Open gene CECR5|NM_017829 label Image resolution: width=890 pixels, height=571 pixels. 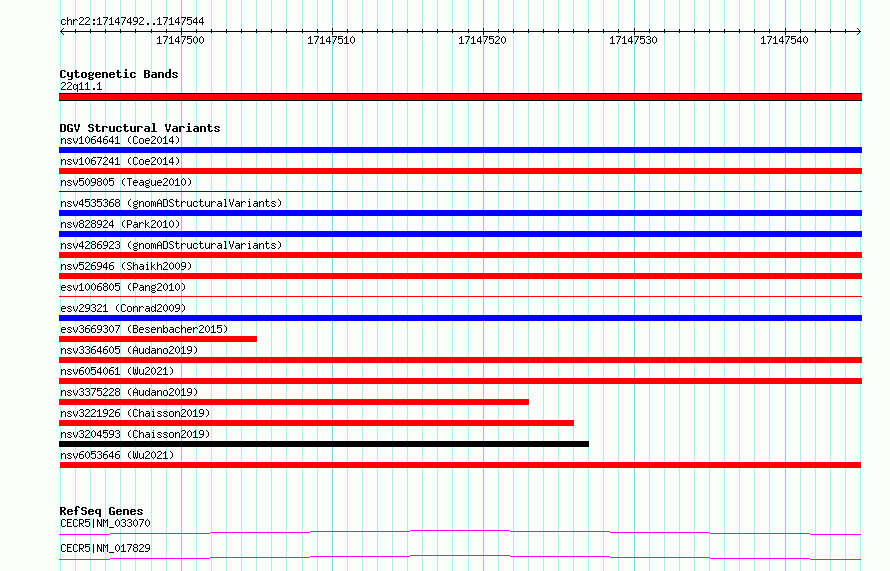tap(105, 548)
